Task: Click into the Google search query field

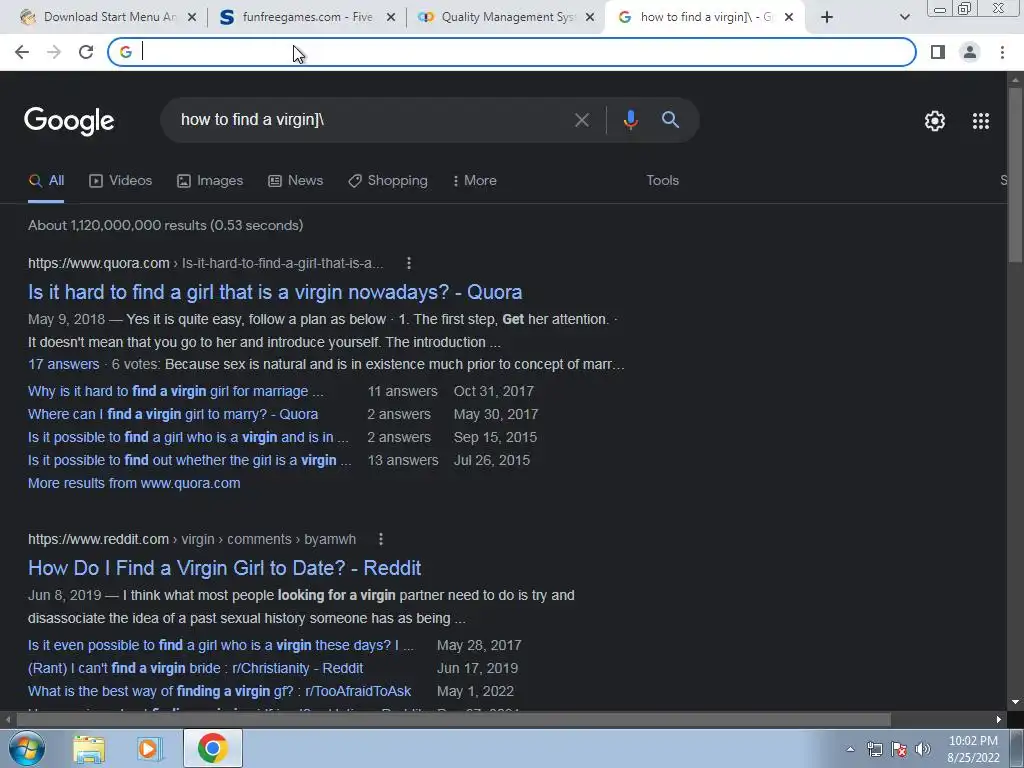Action: [x=369, y=120]
